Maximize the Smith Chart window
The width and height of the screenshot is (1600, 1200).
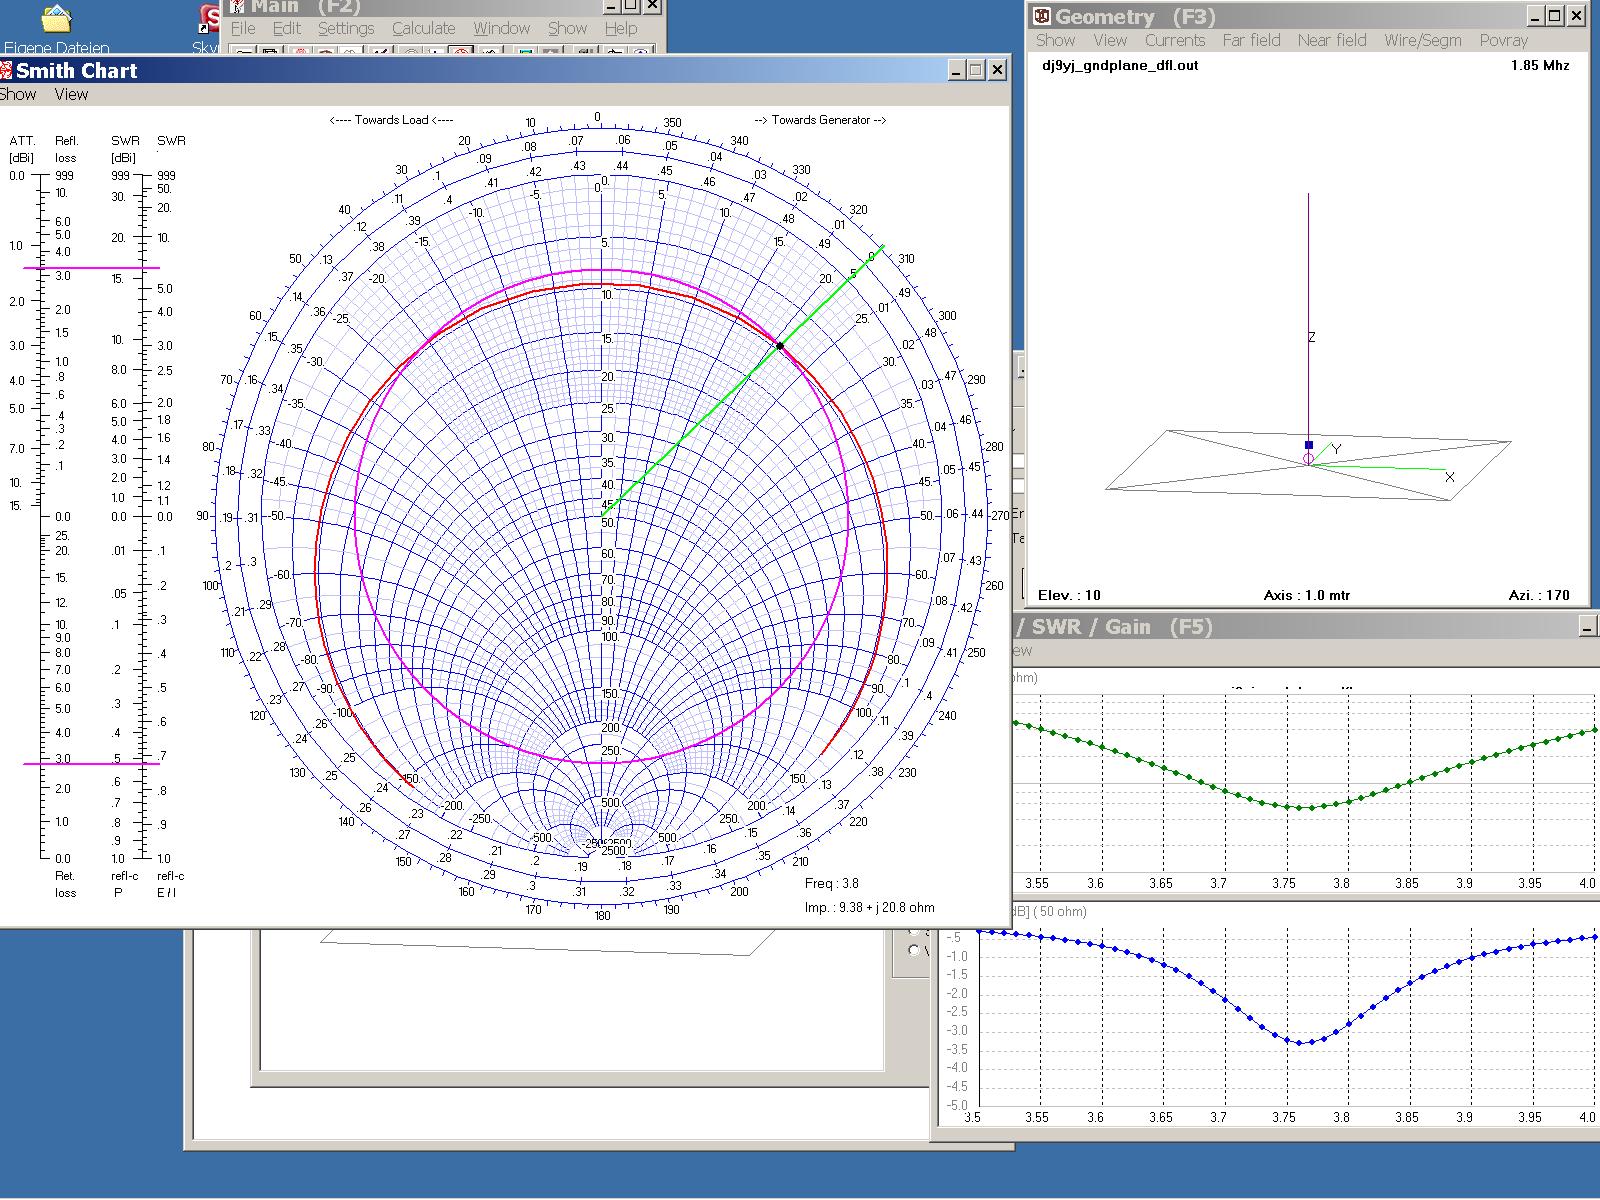point(976,70)
